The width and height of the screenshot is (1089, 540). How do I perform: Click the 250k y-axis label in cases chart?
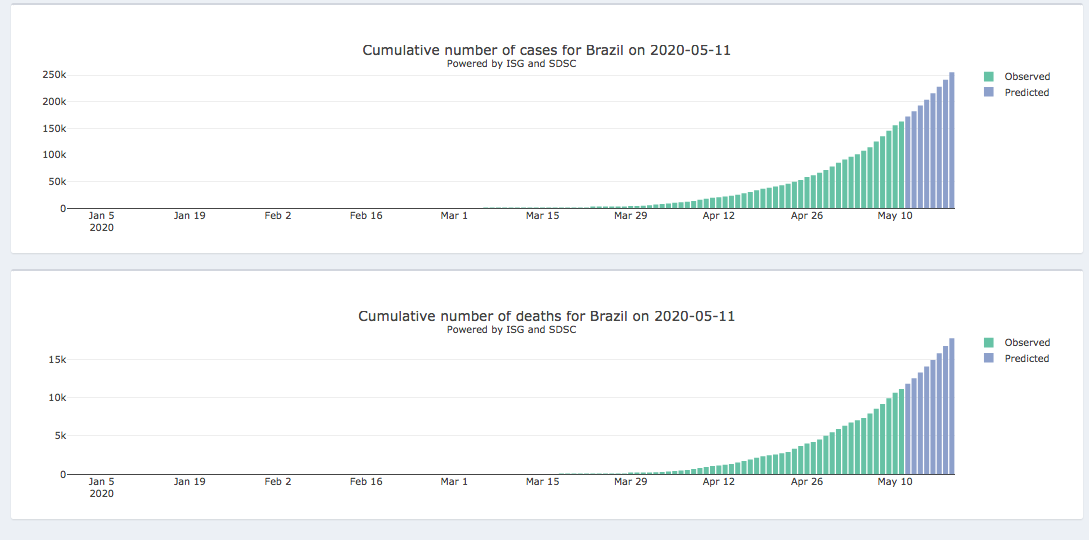(x=54, y=75)
